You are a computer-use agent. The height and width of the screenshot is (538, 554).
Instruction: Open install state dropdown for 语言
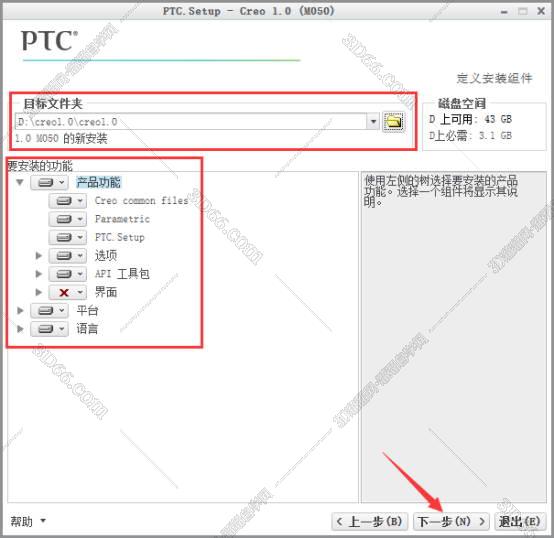pos(49,329)
